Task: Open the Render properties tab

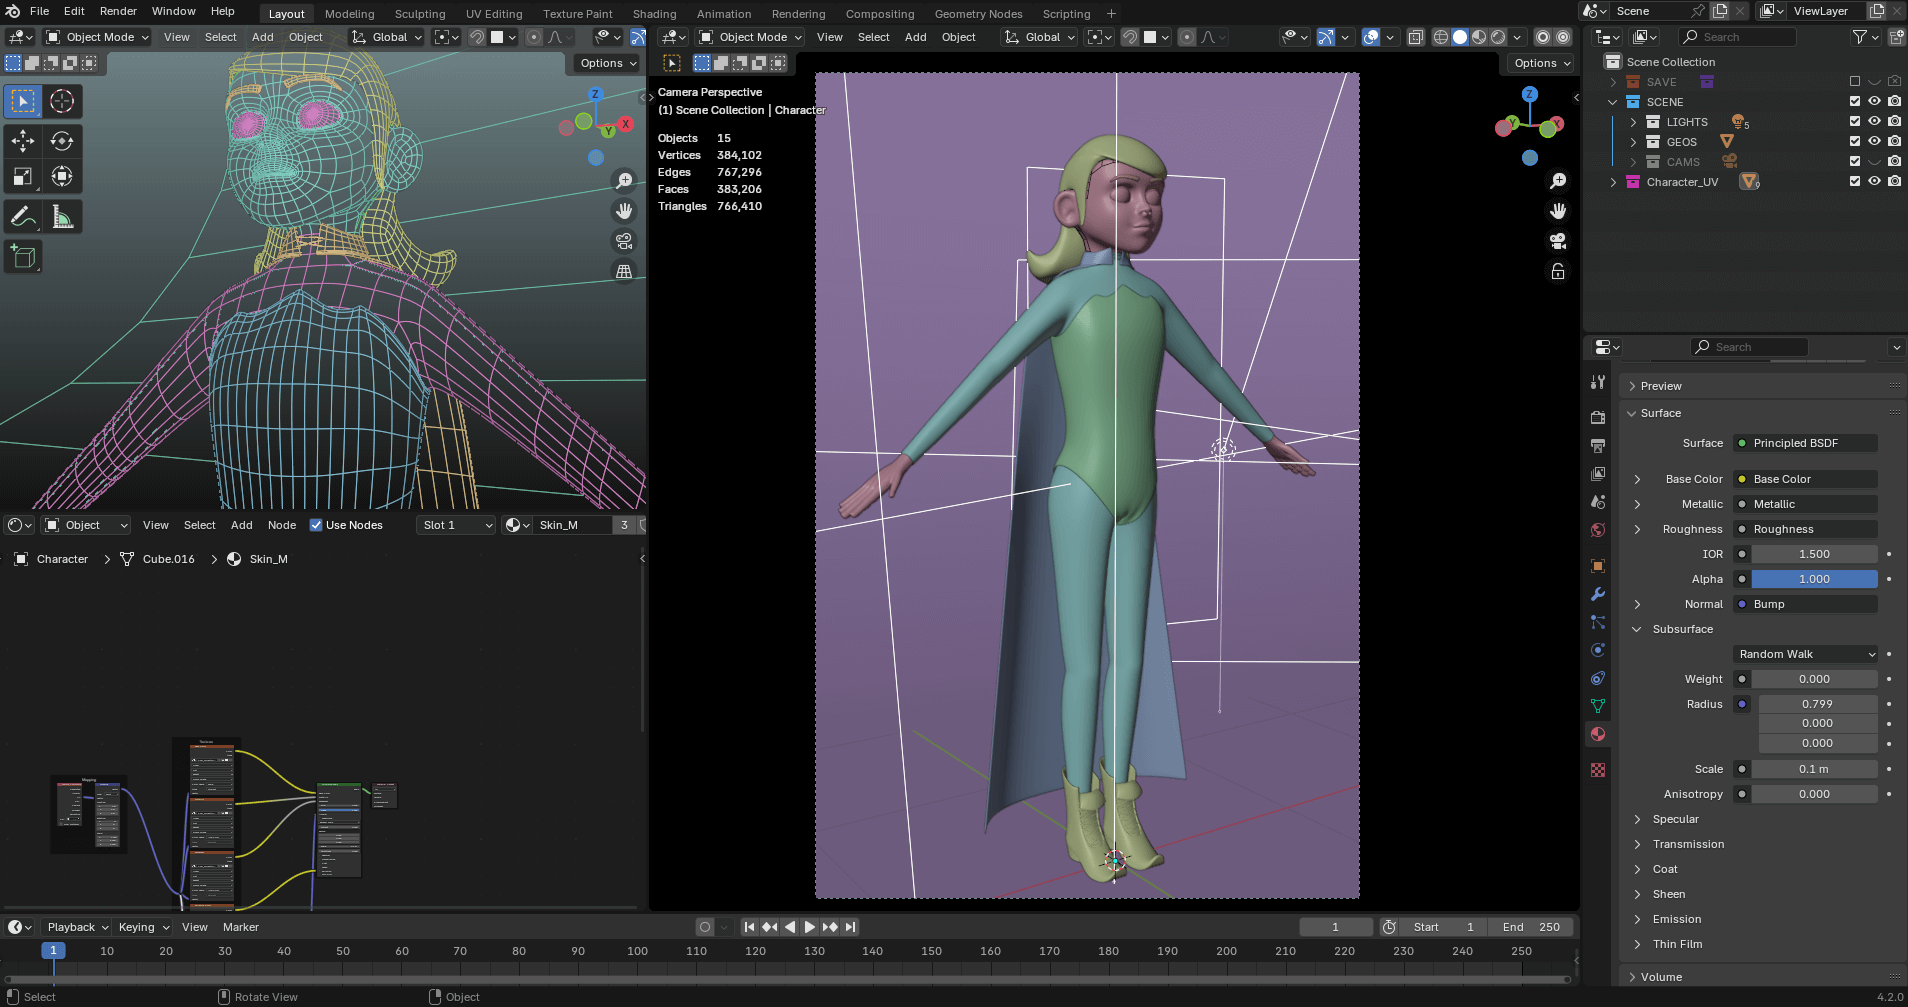Action: [1598, 417]
